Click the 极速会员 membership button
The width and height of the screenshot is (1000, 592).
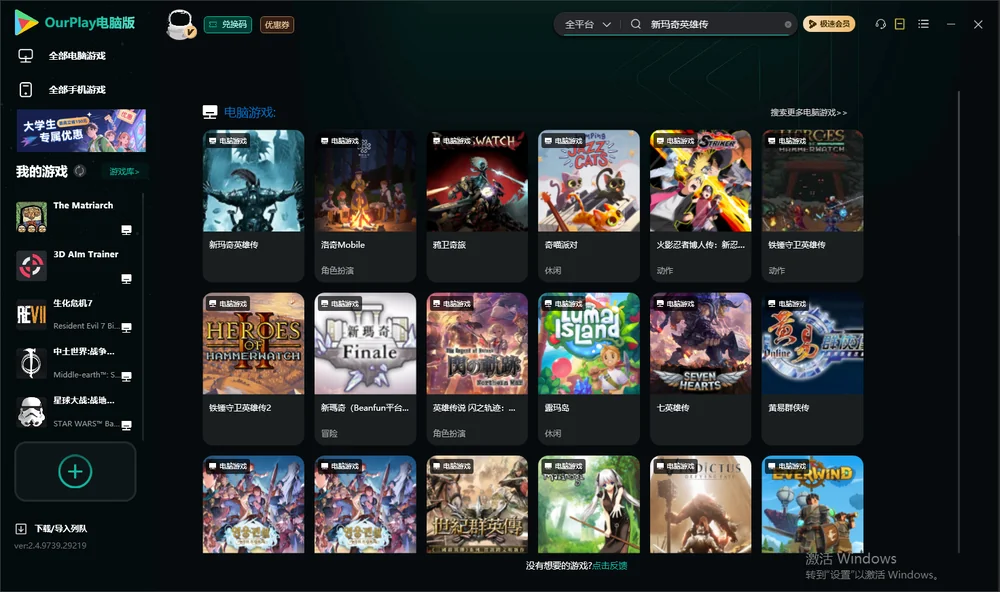[828, 24]
